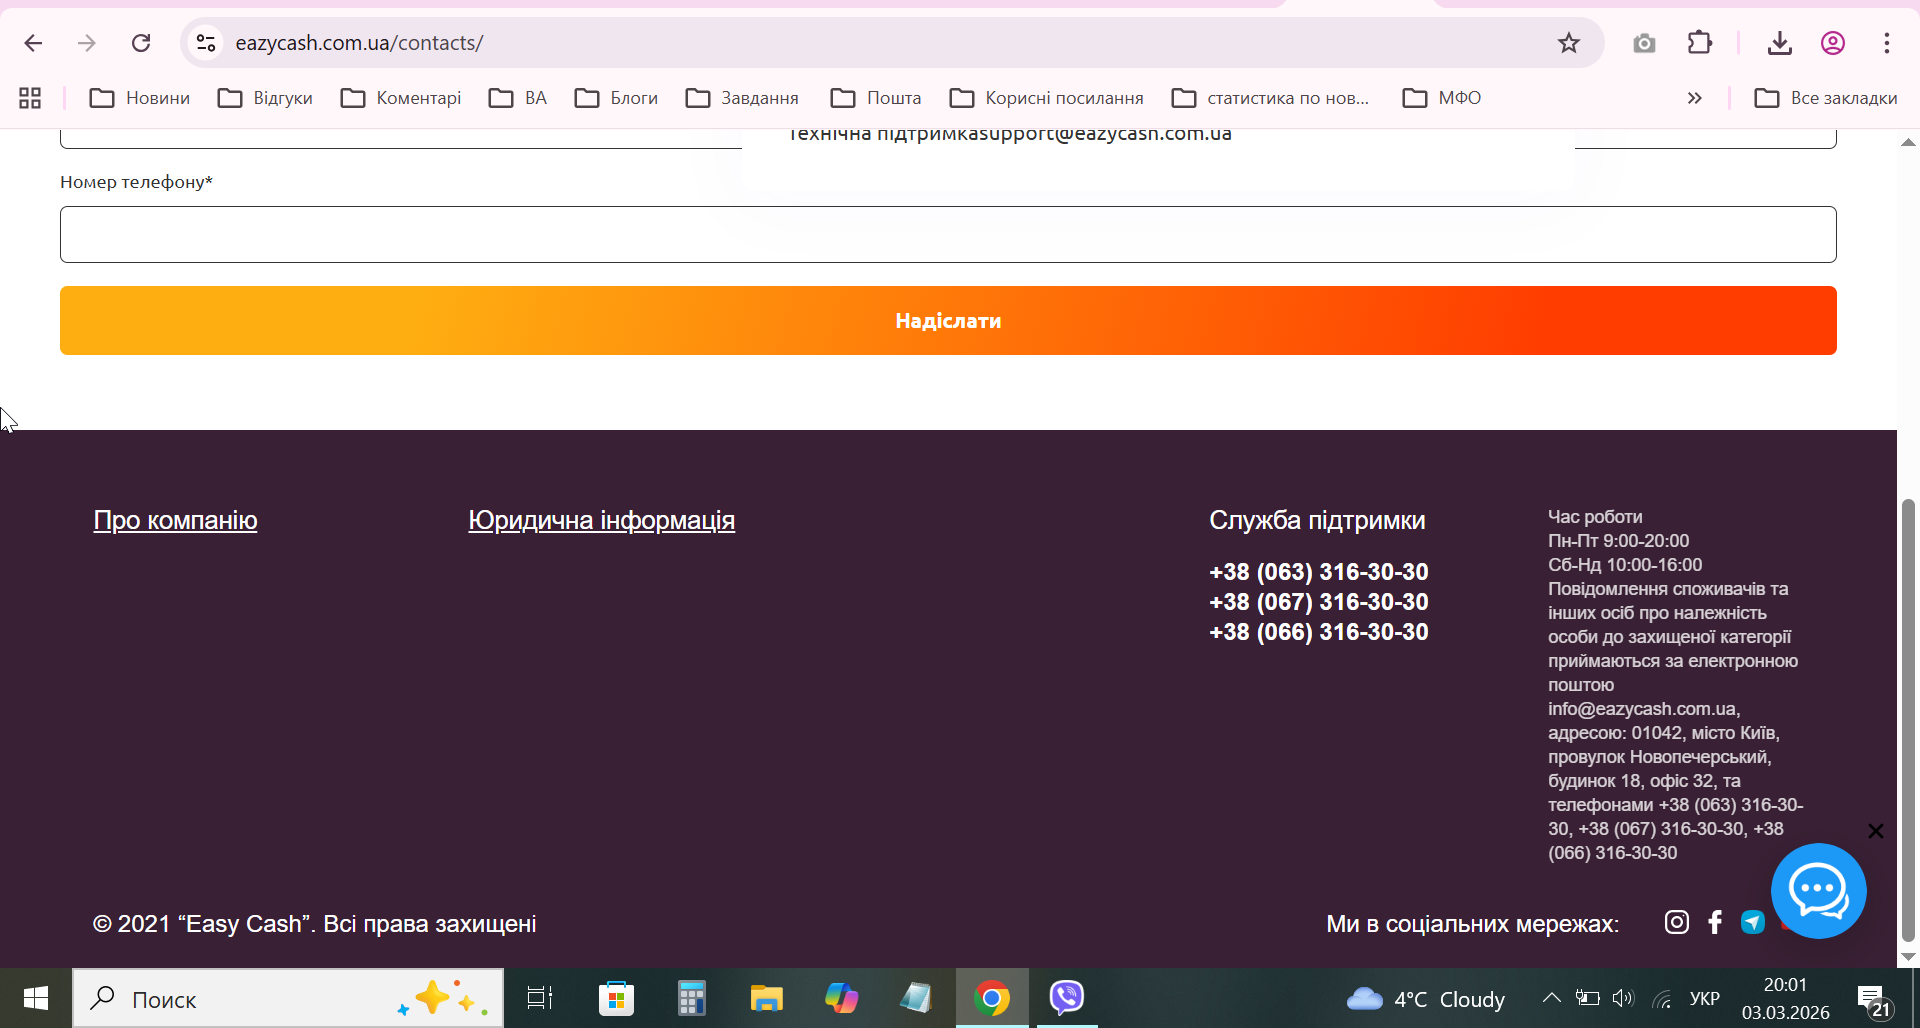The image size is (1920, 1028).
Task: Go back to the previous page
Action: [x=33, y=43]
